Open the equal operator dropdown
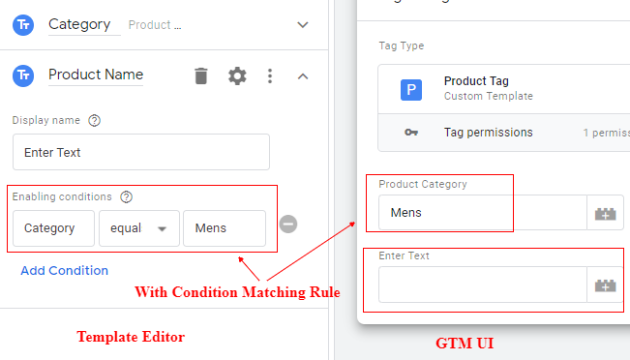630x360 pixels. coord(139,228)
